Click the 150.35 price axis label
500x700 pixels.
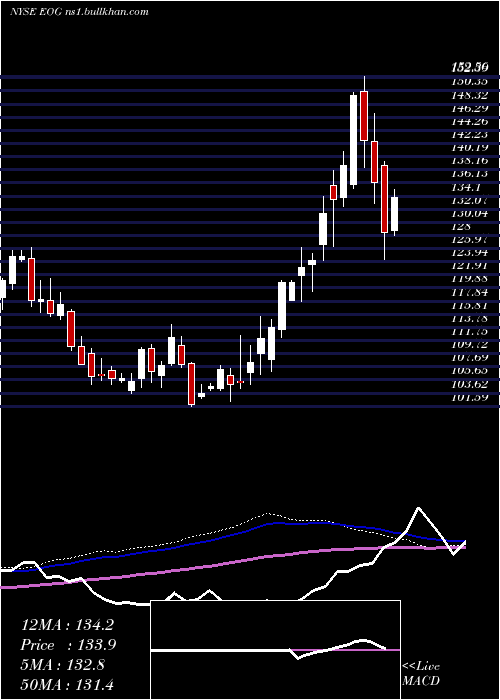tap(469, 81)
